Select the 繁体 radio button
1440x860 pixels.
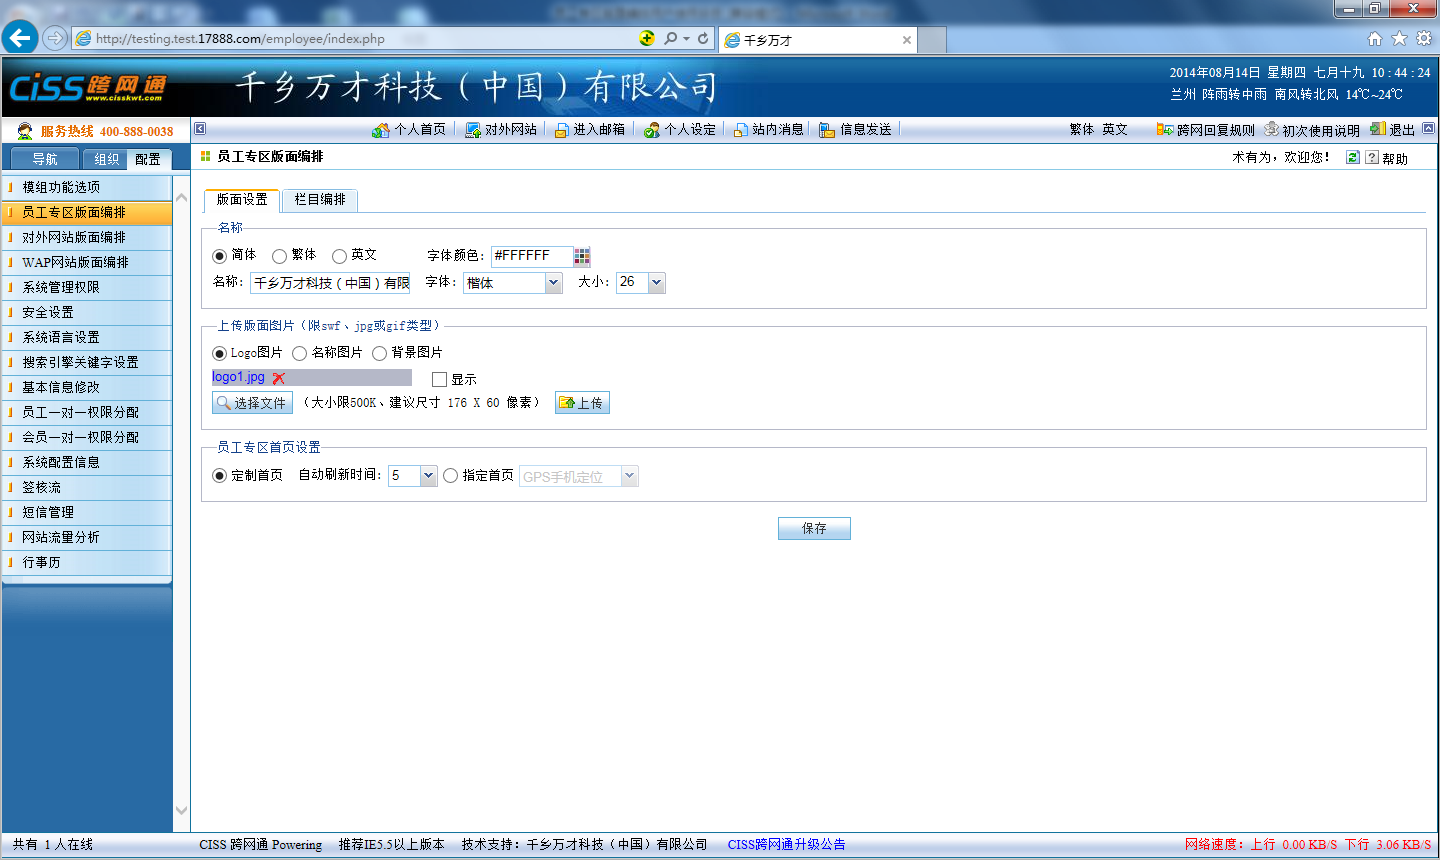pos(280,256)
